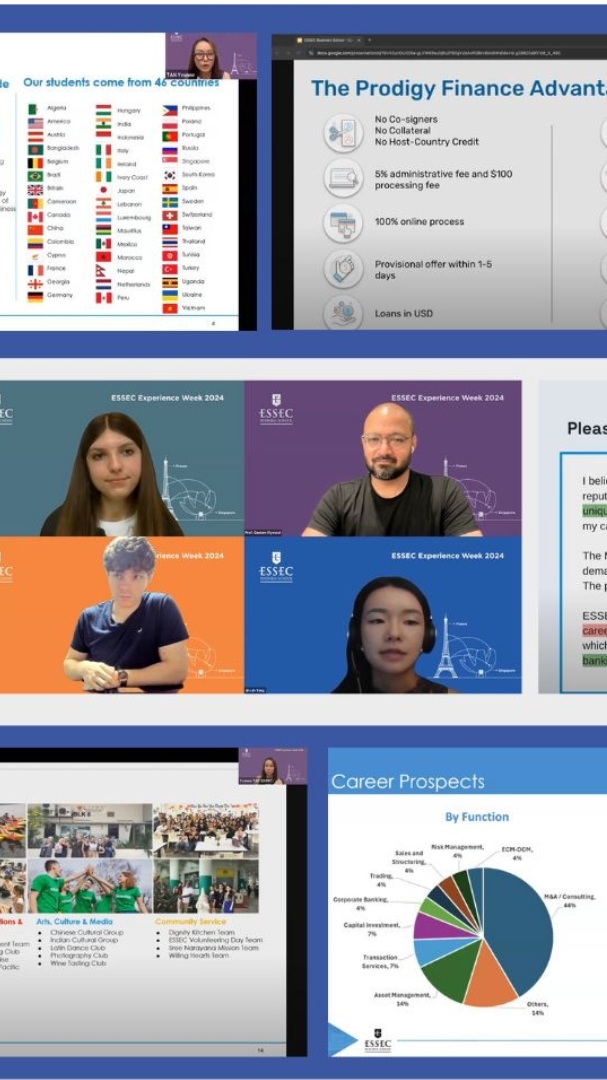Click 'No Host-Country Credit' text
607x1080 pixels.
tap(426, 142)
